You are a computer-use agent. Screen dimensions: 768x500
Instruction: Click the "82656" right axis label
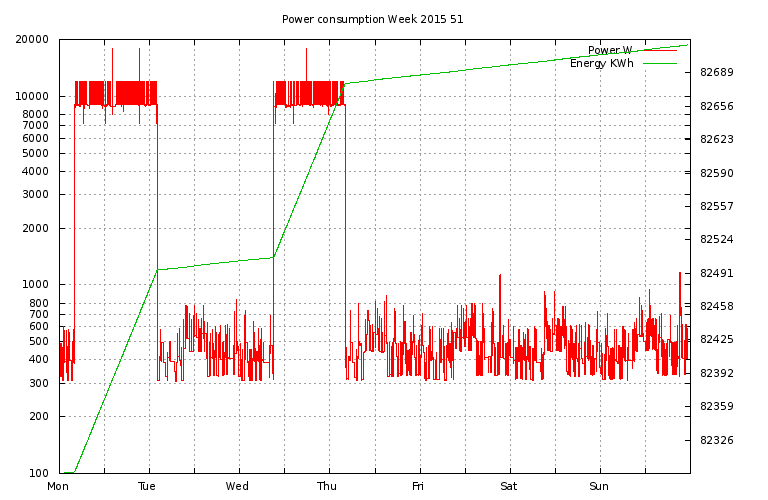(717, 106)
